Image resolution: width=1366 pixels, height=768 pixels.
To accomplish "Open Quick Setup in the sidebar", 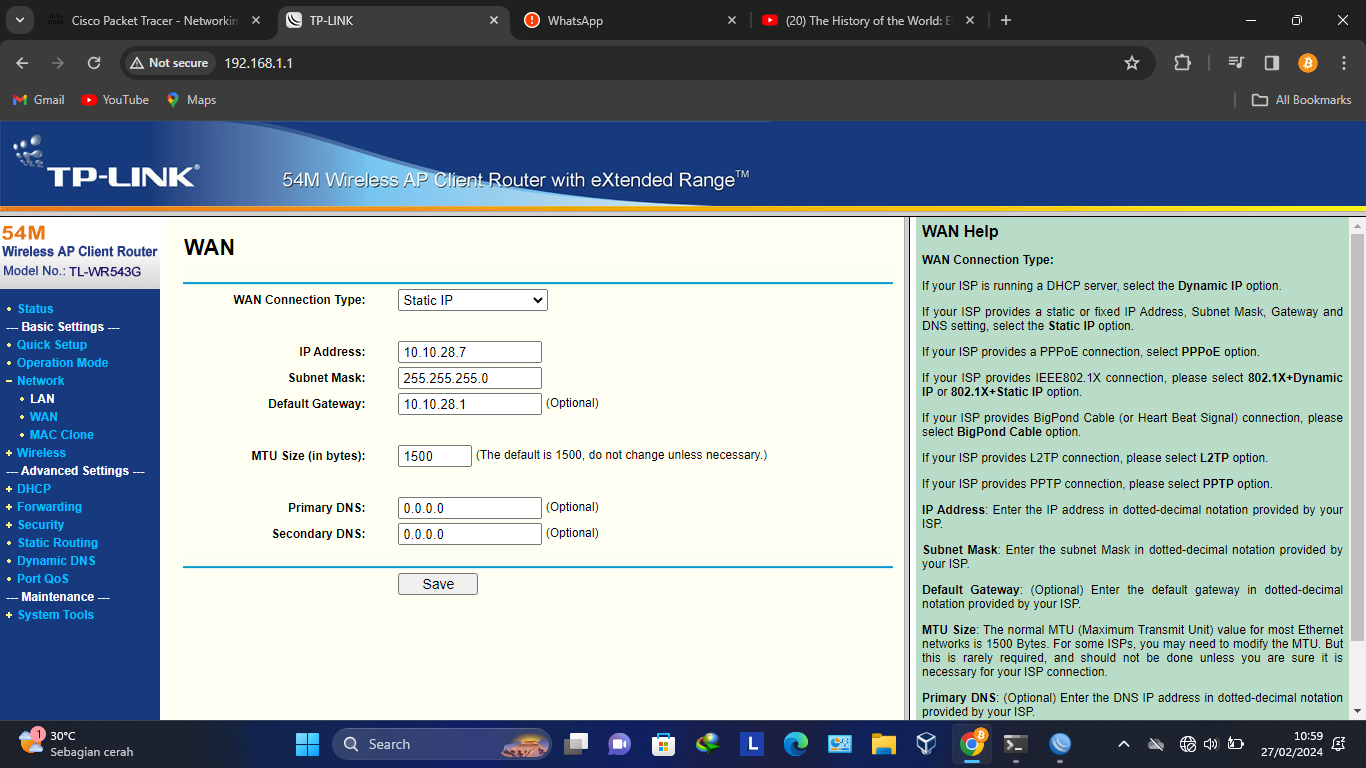I will [x=52, y=345].
